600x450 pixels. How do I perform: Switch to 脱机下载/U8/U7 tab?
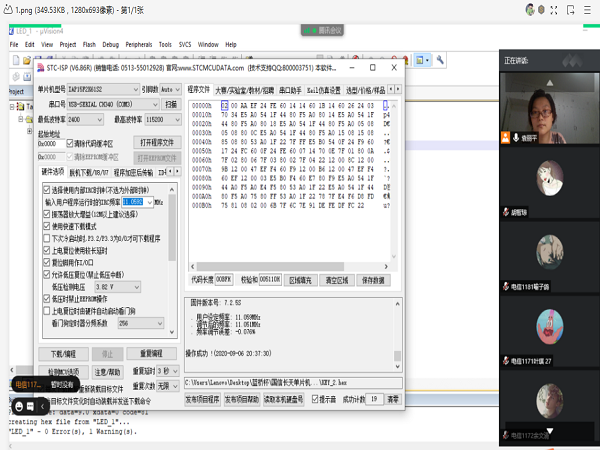coord(89,173)
